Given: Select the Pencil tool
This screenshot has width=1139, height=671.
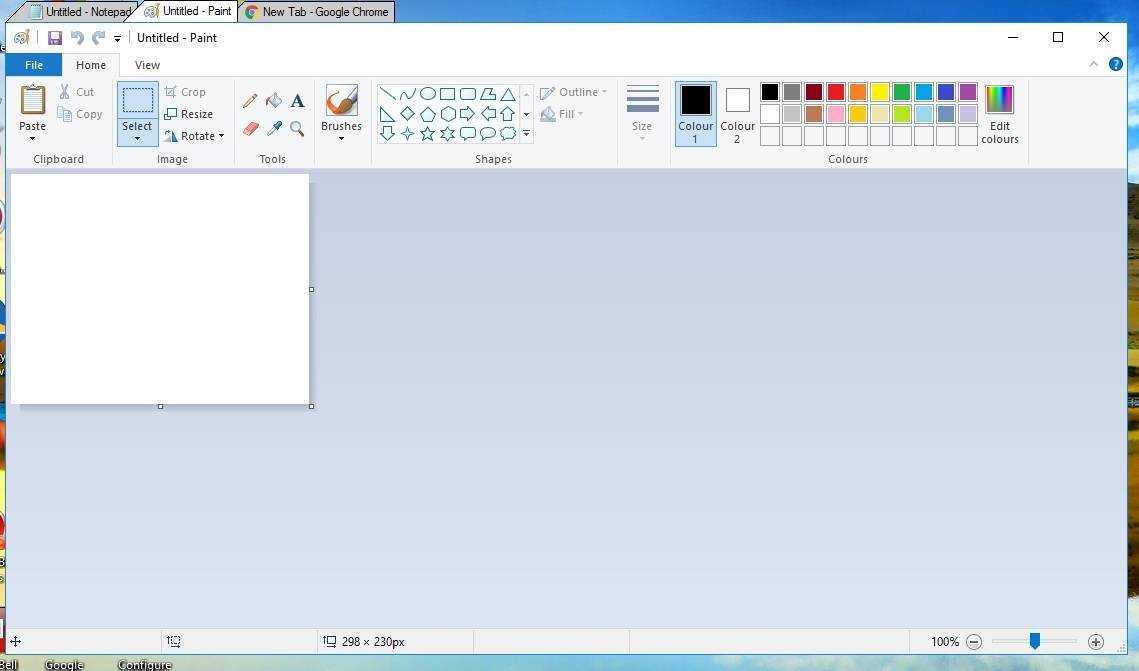Looking at the screenshot, I should pos(250,101).
